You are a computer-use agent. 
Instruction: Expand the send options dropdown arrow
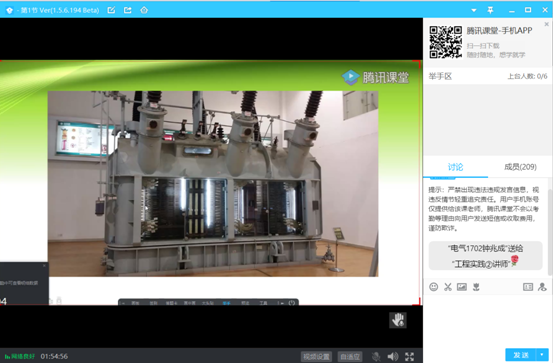point(542,355)
